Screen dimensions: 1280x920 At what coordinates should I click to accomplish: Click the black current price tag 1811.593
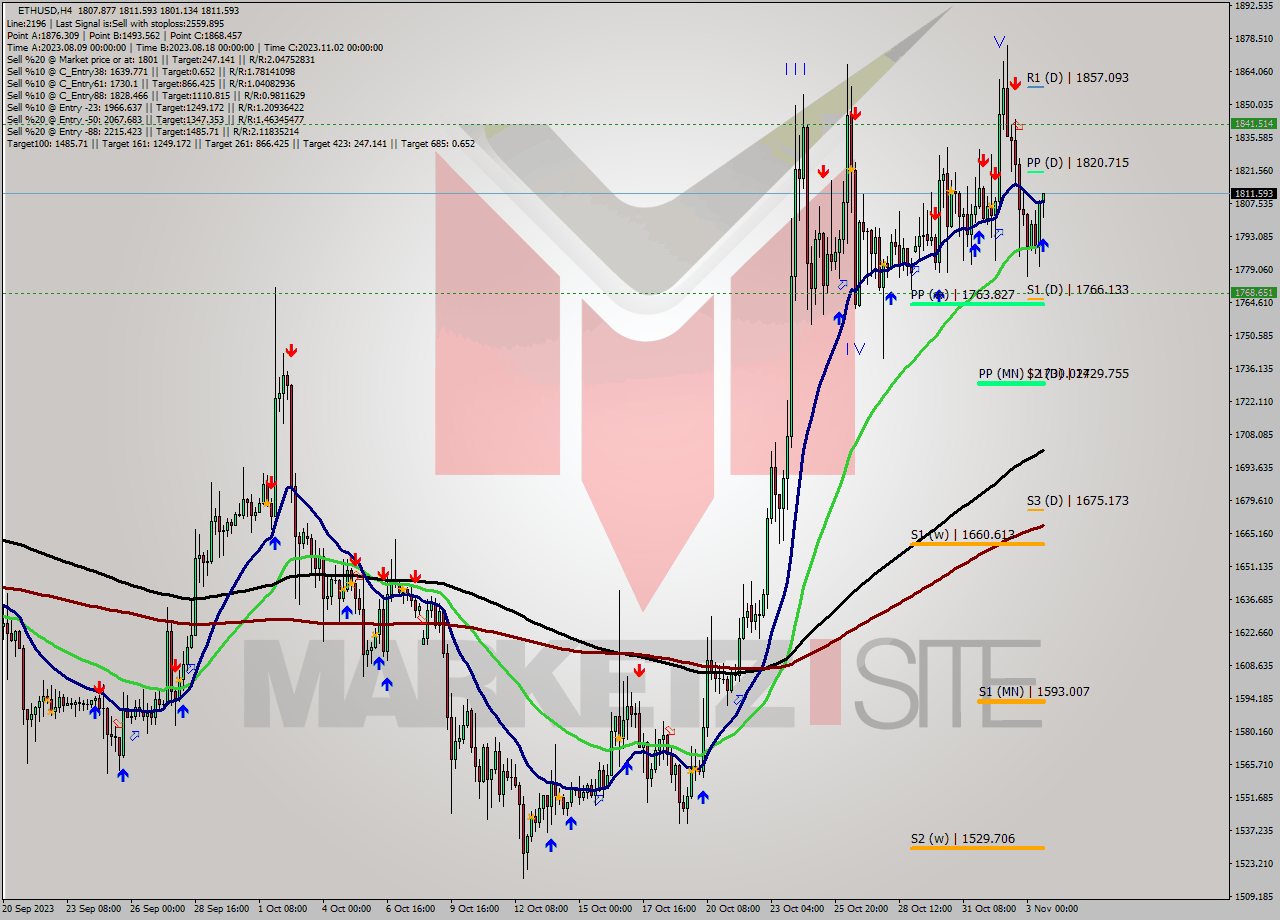[1253, 193]
